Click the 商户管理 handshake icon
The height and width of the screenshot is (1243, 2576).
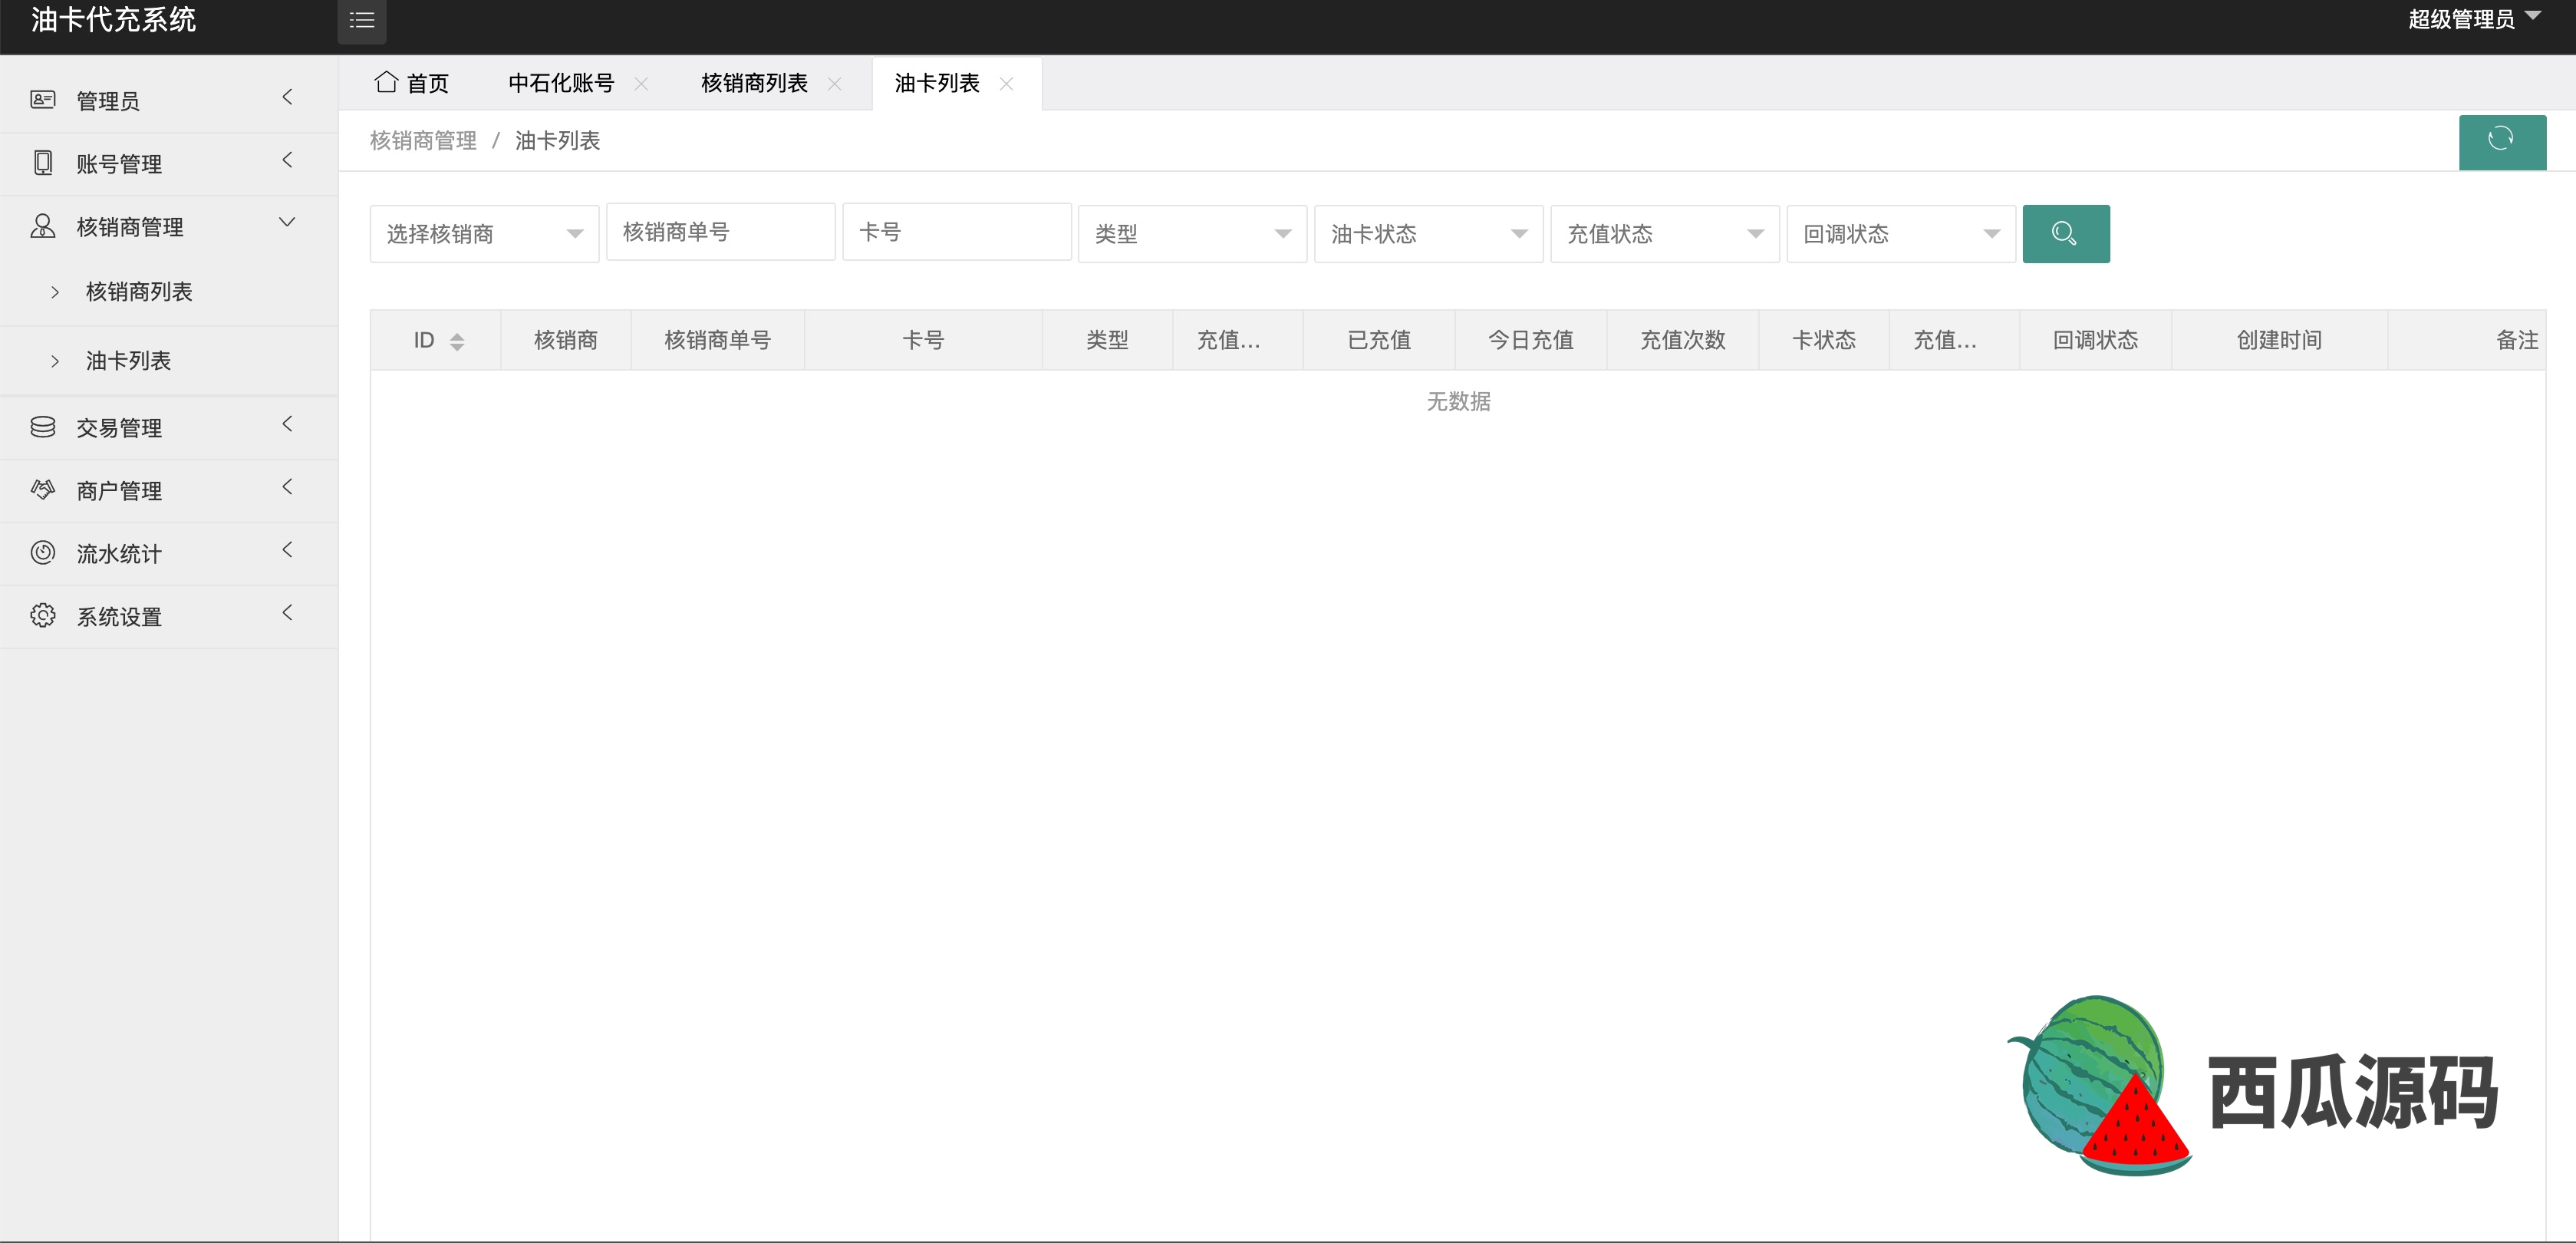point(43,490)
